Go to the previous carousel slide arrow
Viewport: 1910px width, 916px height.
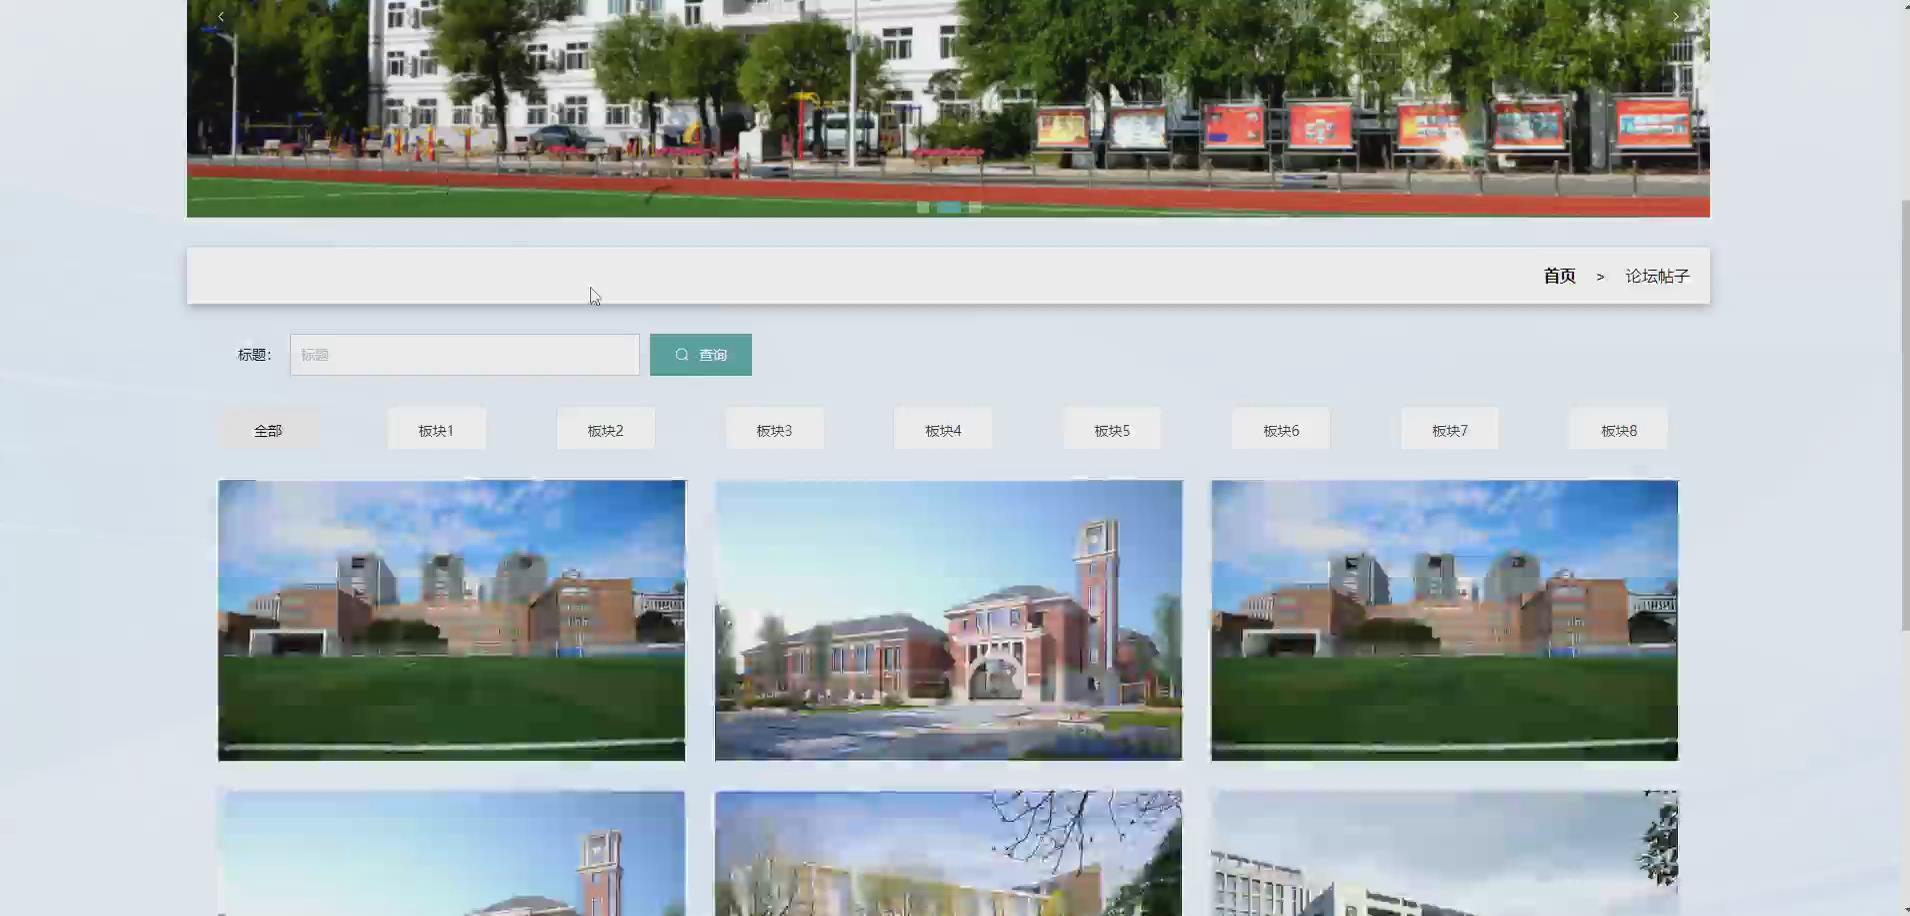[221, 17]
